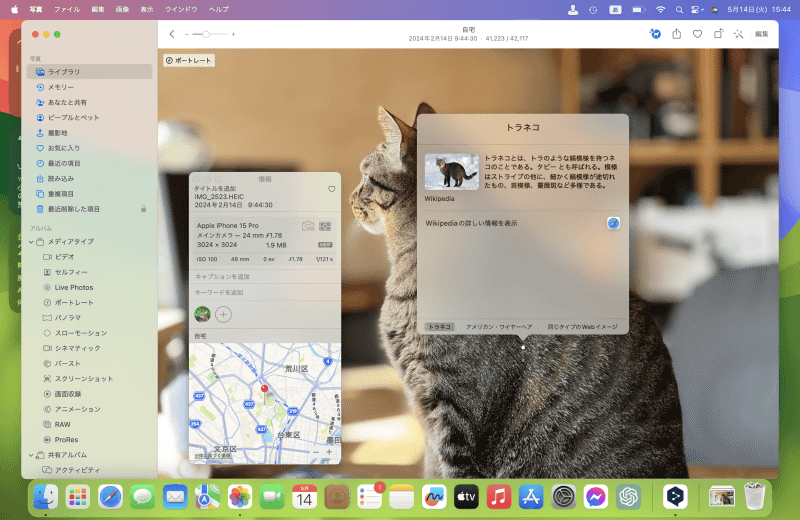Open 読み込み in sidebar
The height and width of the screenshot is (520, 800).
tap(90, 179)
